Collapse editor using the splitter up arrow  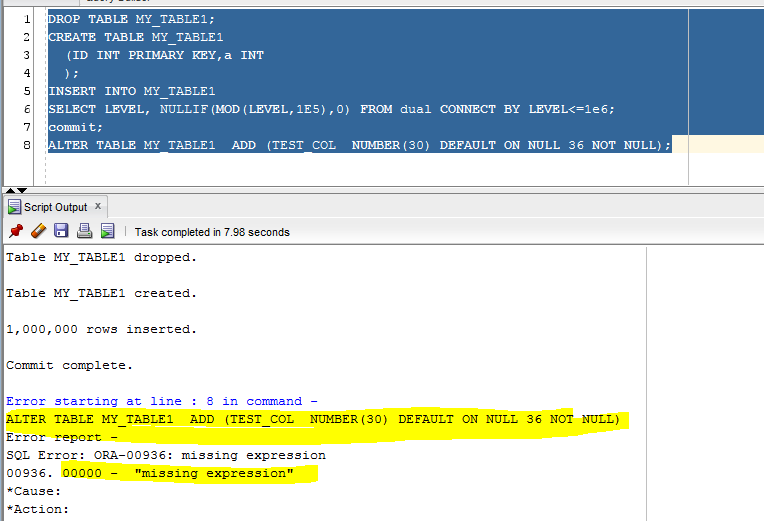coord(11,191)
